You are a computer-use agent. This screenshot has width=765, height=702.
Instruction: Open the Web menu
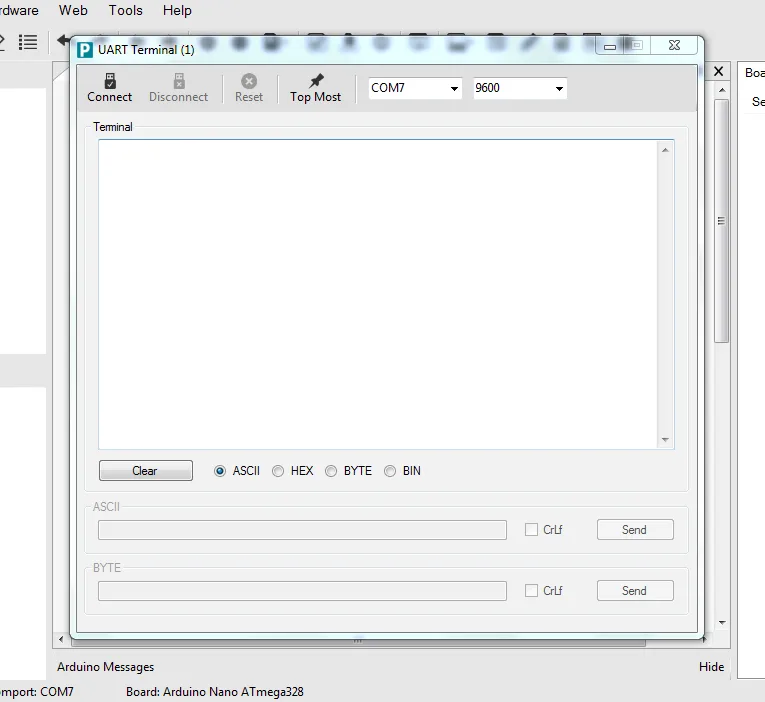[73, 10]
